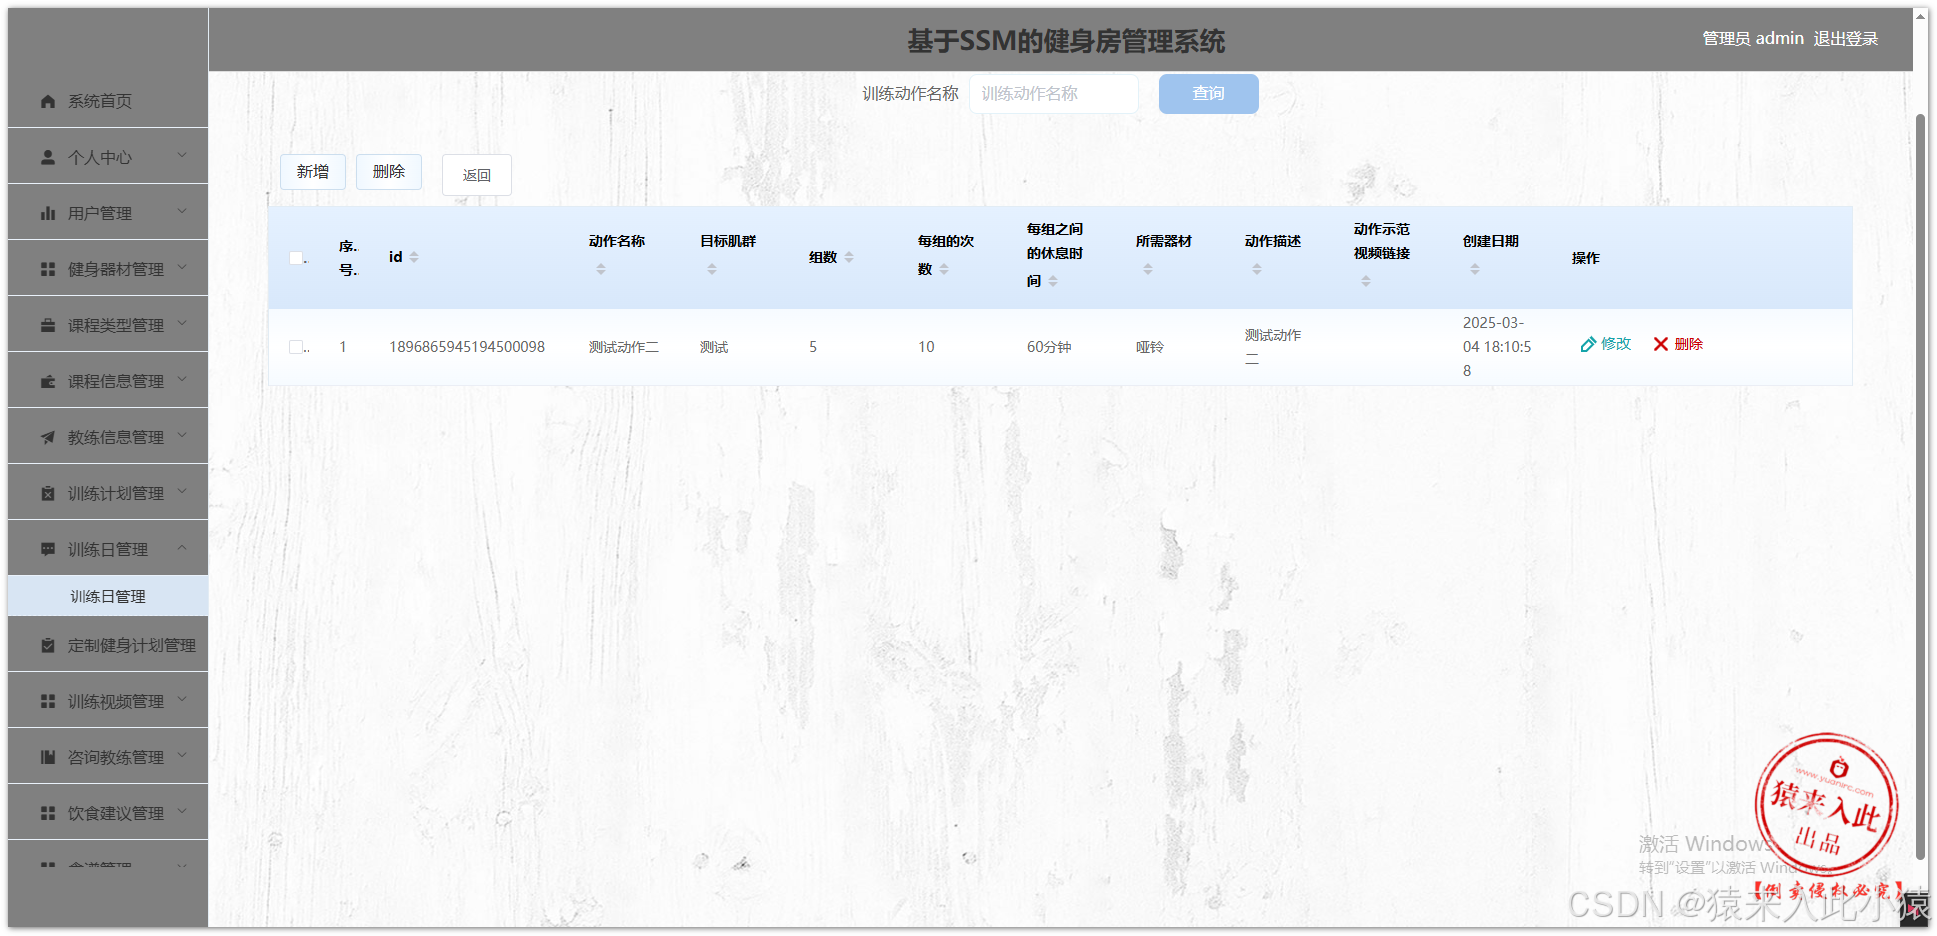
Task: Click the paper plane icon beside 教练信息管理
Action: tap(48, 437)
